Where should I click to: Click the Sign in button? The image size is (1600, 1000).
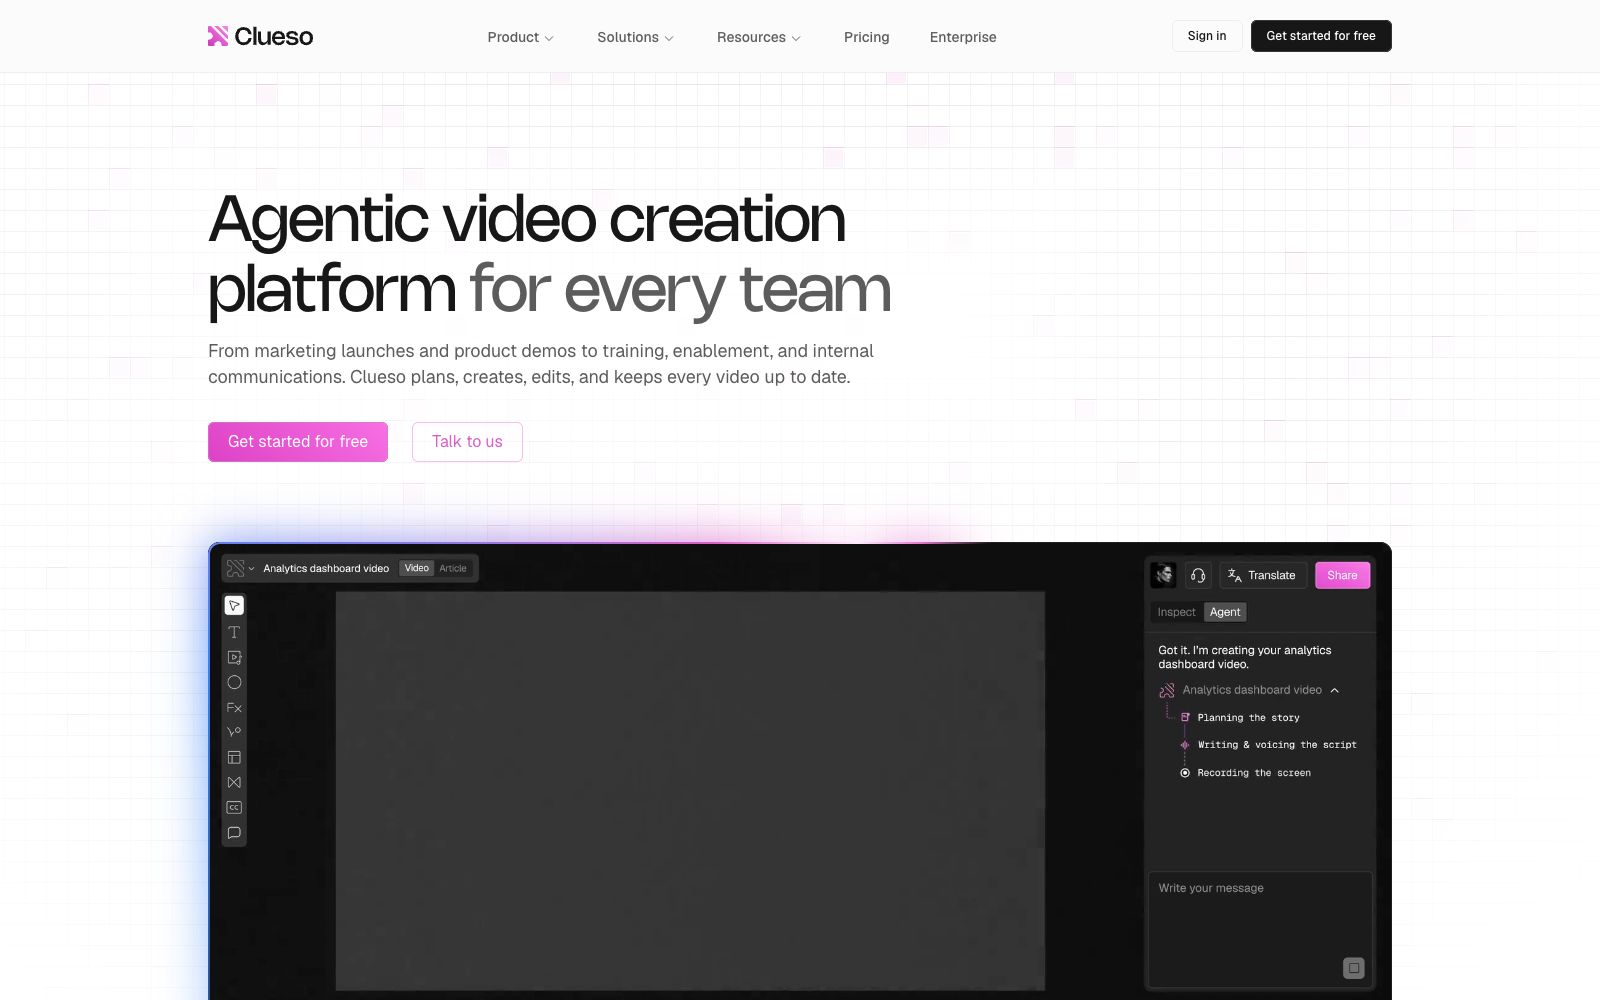(1207, 36)
